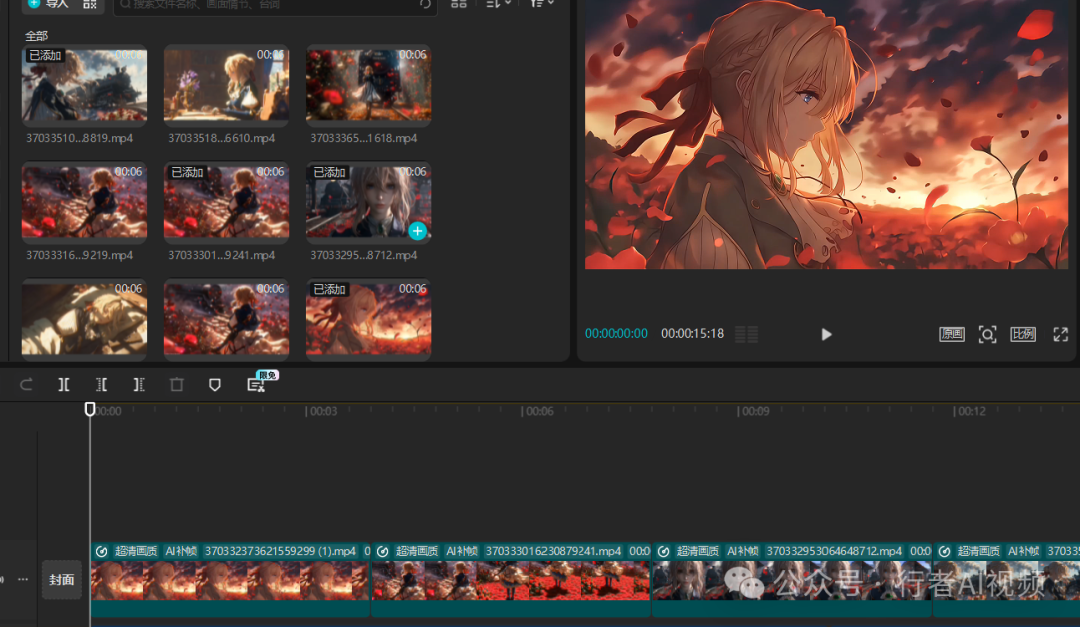Play the preview video
This screenshot has height=627, width=1080.
[826, 335]
